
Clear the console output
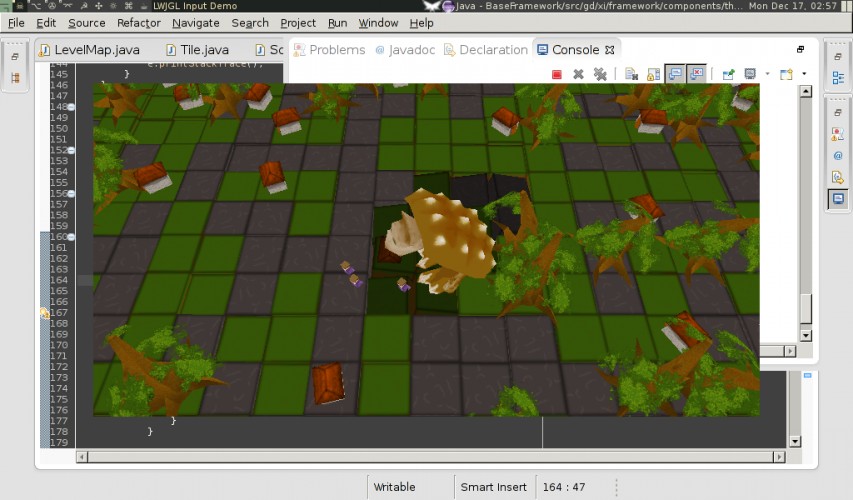pos(631,75)
